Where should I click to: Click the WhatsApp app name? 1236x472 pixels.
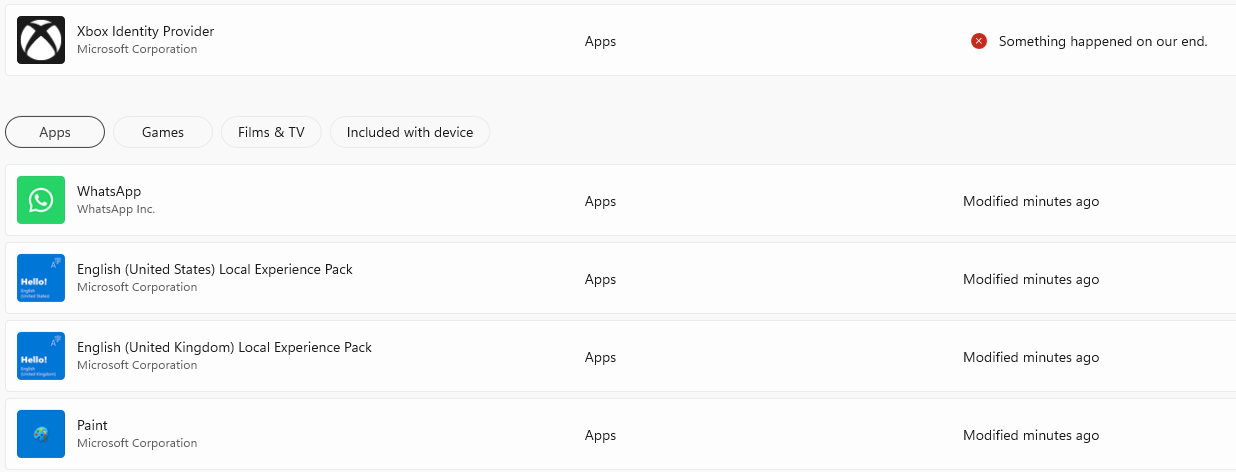(109, 191)
